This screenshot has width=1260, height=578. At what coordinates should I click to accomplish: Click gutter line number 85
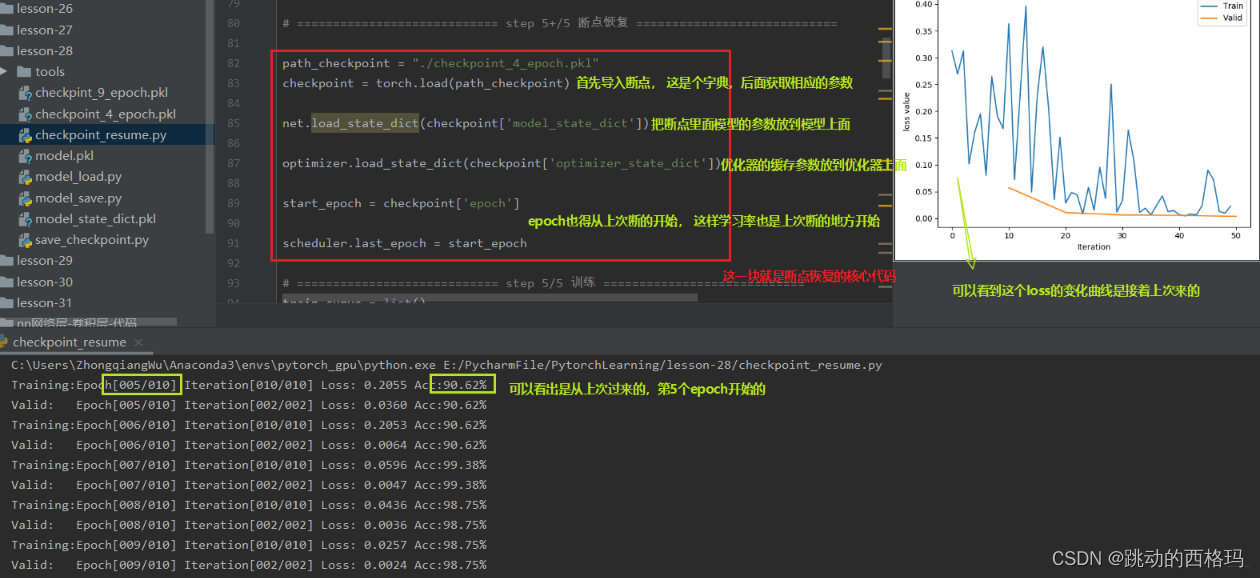pyautogui.click(x=233, y=124)
